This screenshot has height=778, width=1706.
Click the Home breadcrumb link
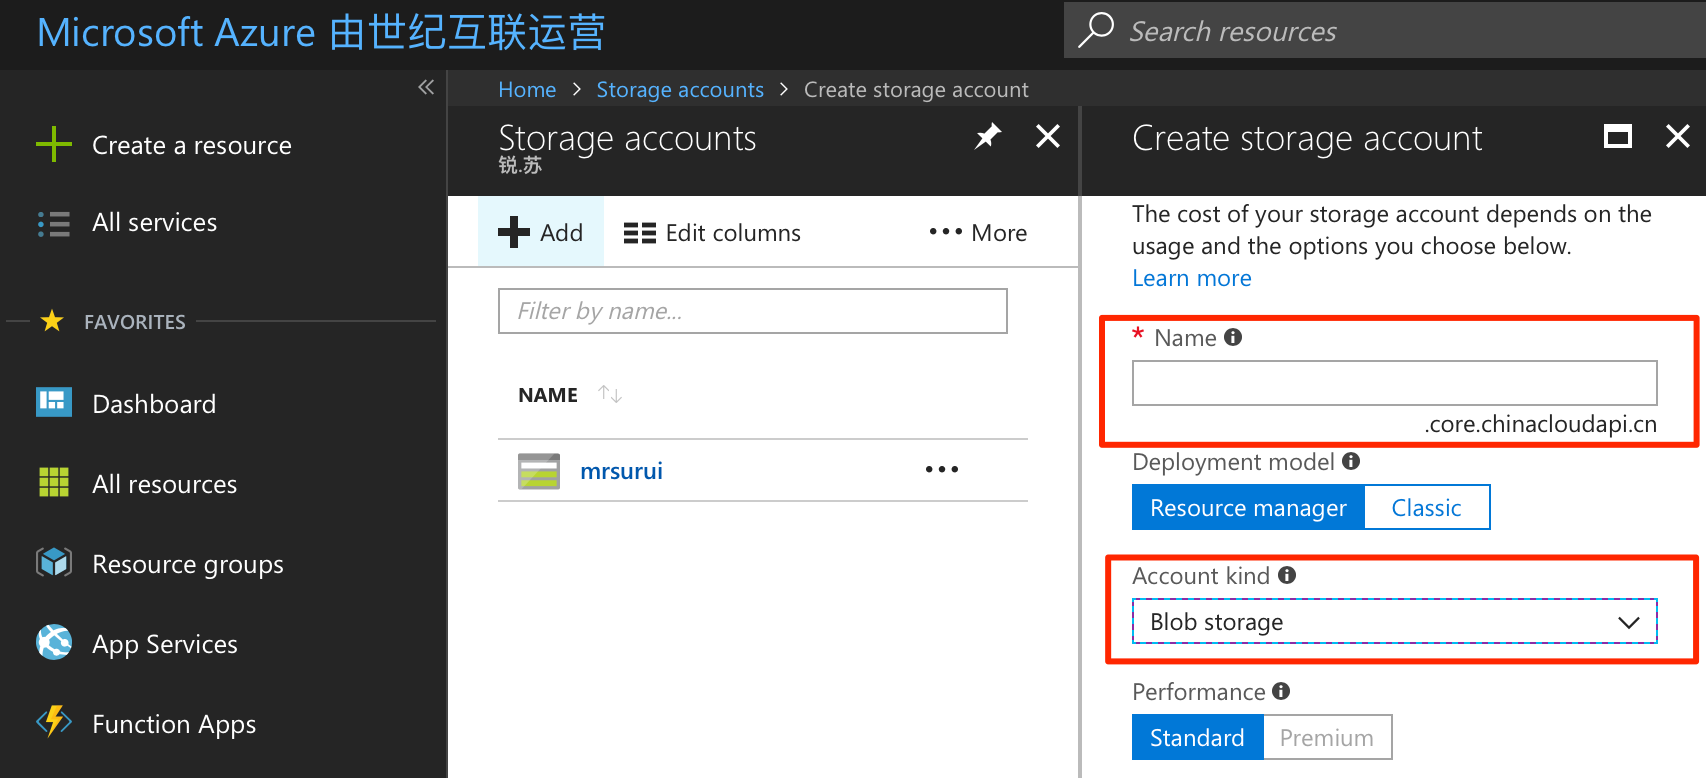coord(527,89)
